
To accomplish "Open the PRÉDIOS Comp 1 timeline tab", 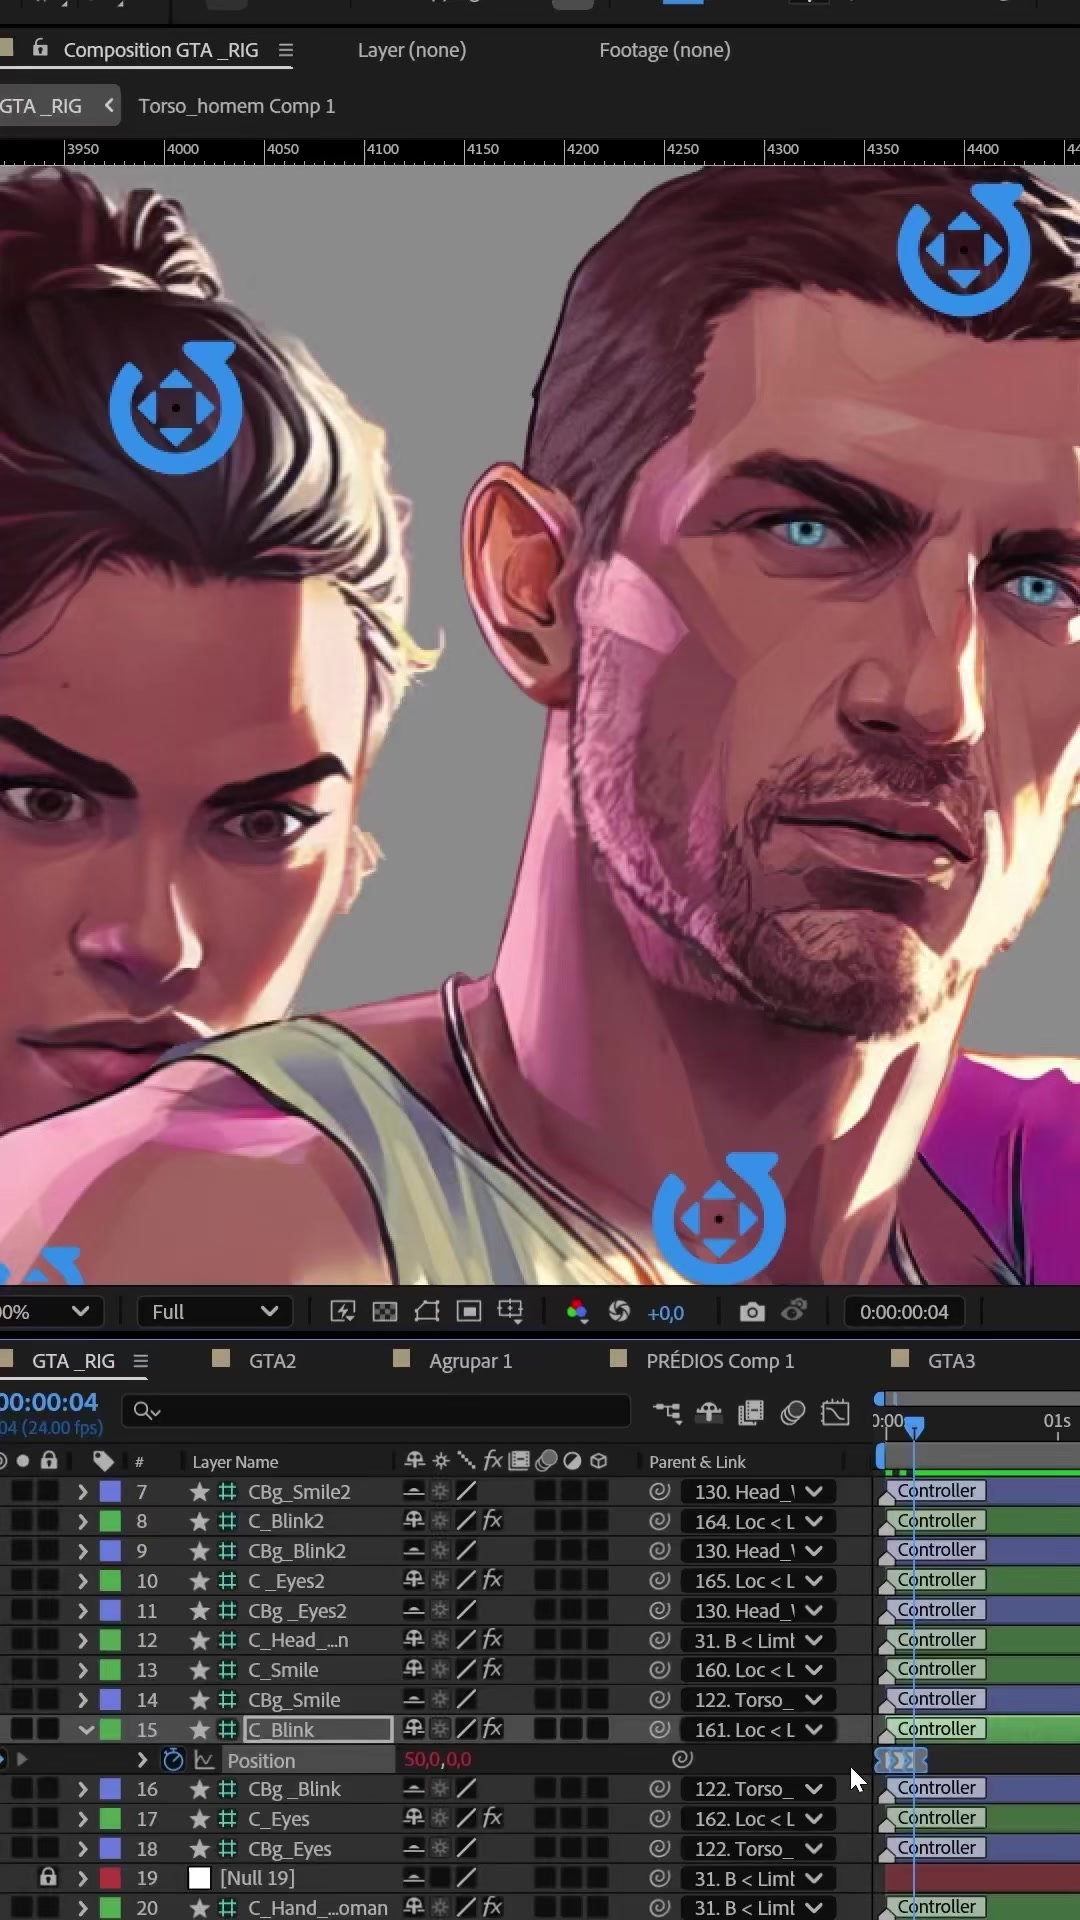I will tap(720, 1361).
